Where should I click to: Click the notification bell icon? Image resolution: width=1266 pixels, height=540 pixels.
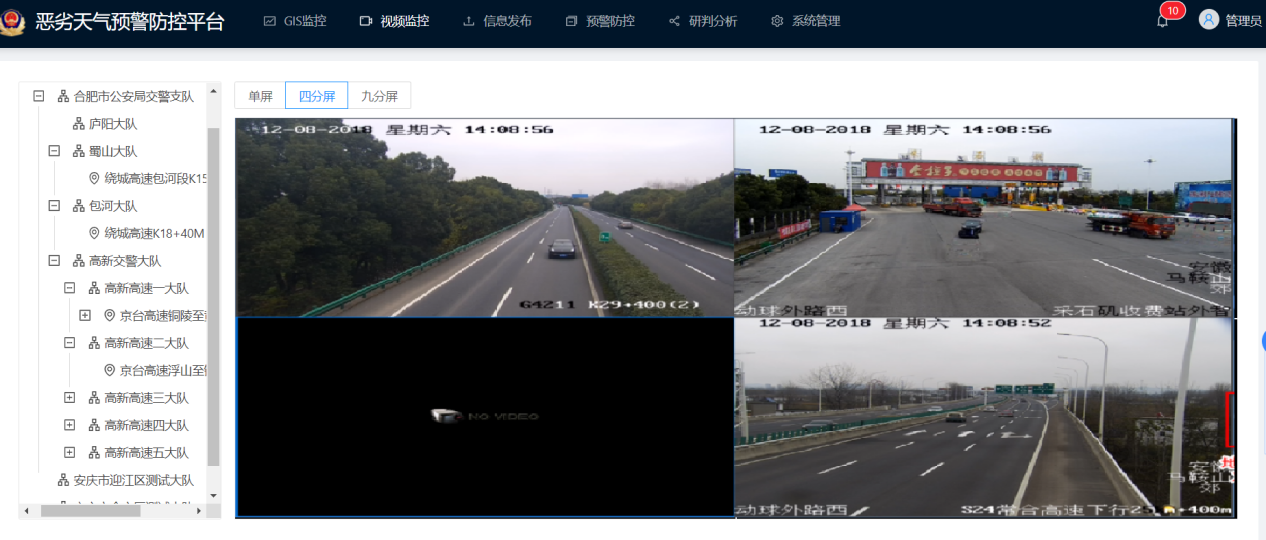pos(1162,22)
